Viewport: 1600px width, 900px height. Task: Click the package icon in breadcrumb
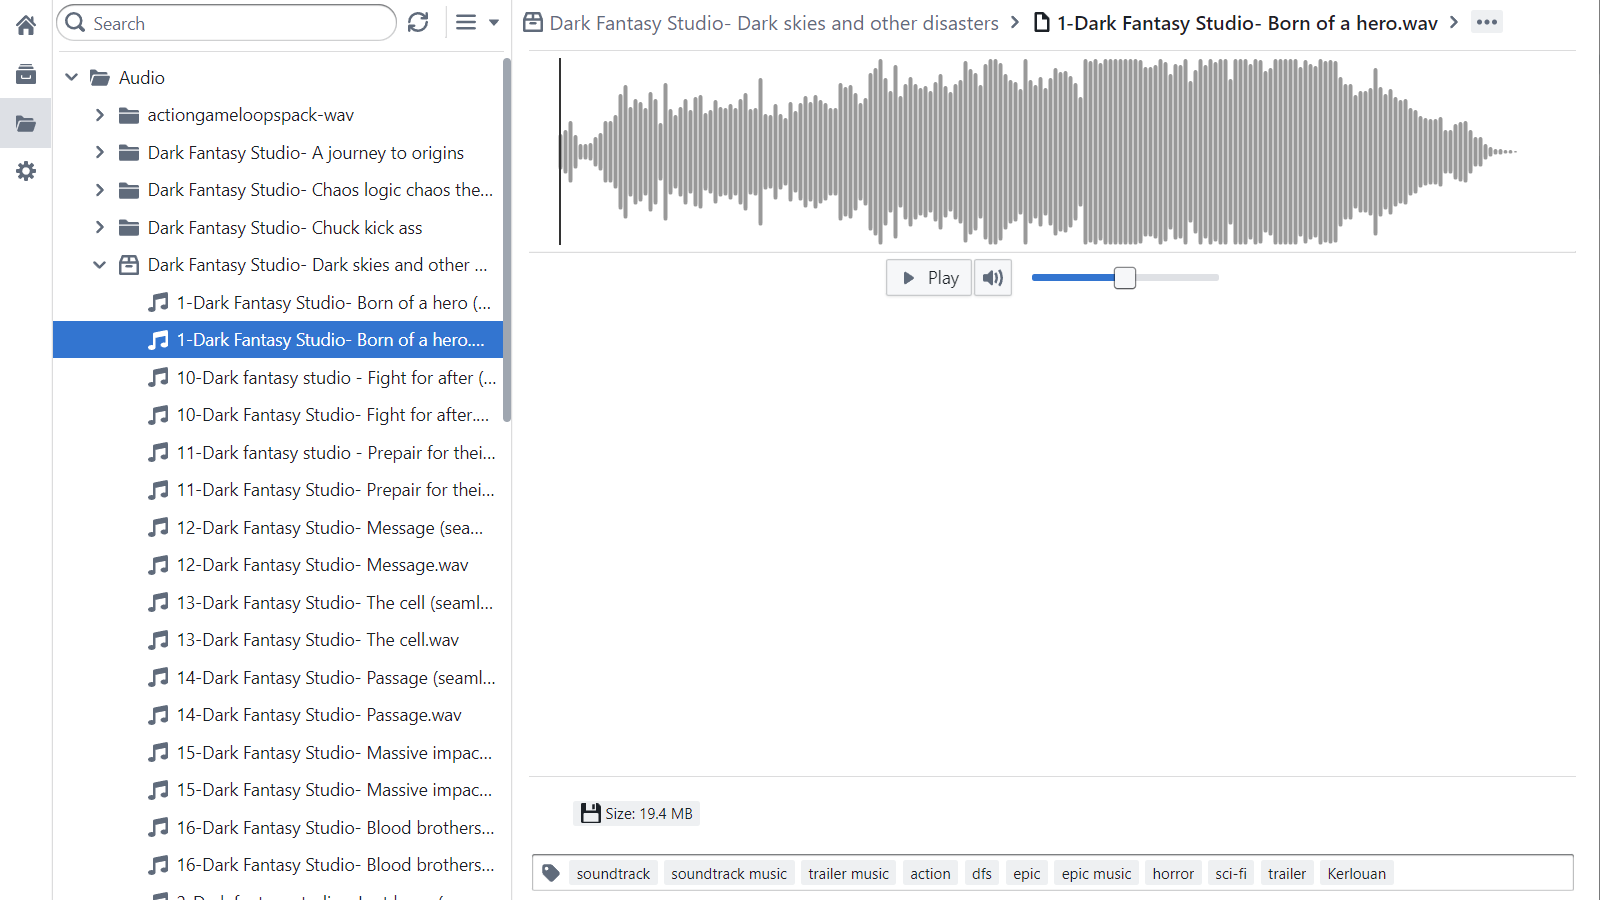point(533,22)
